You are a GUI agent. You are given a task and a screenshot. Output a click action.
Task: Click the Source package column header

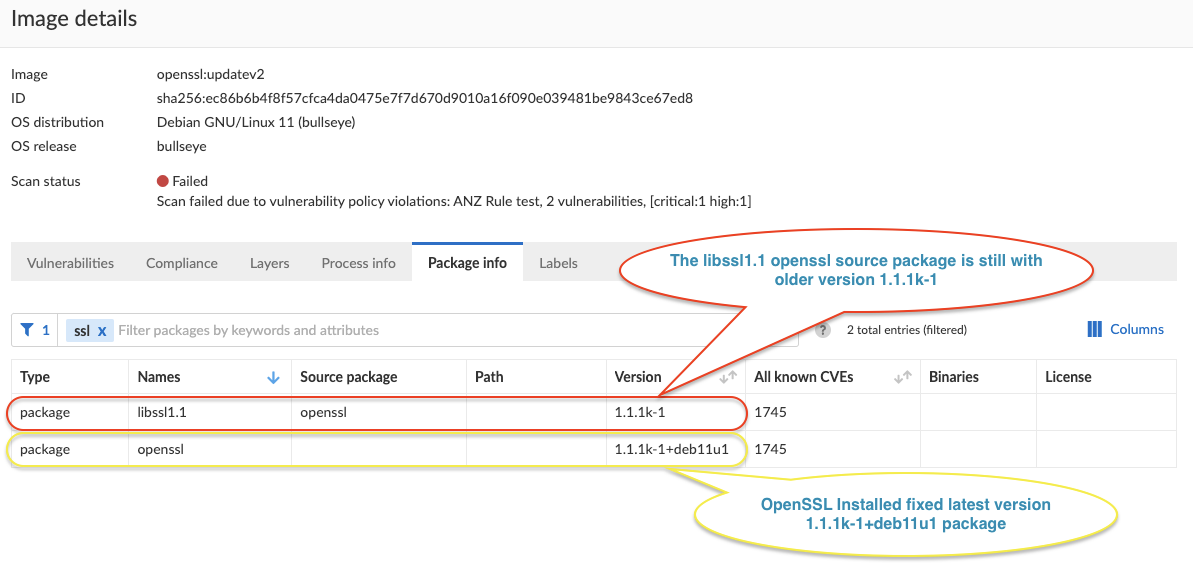coord(348,377)
